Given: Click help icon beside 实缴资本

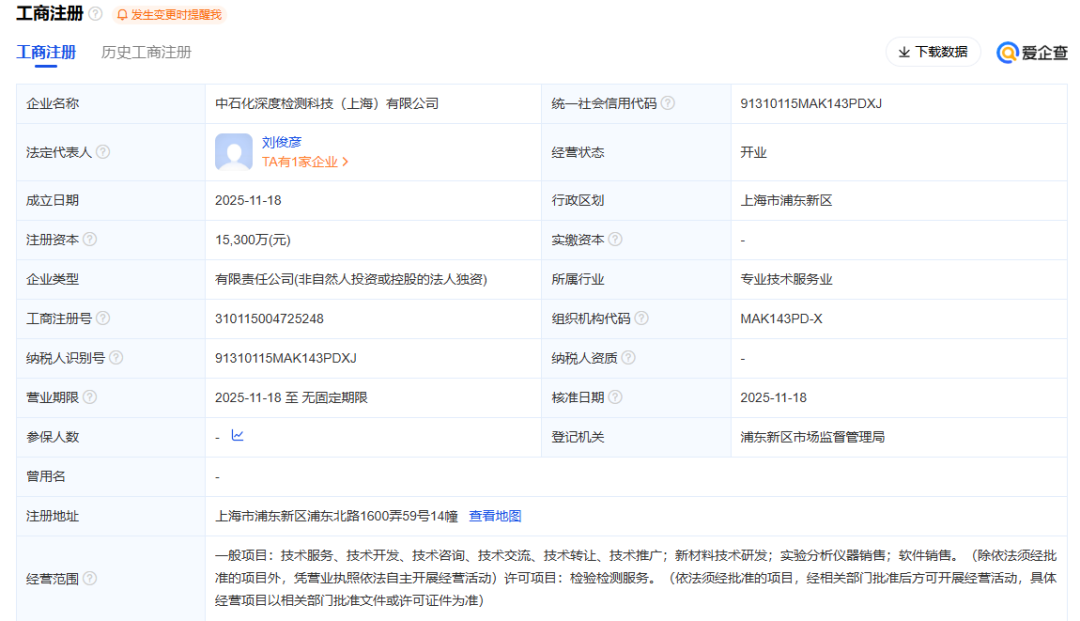Looking at the screenshot, I should click(615, 239).
